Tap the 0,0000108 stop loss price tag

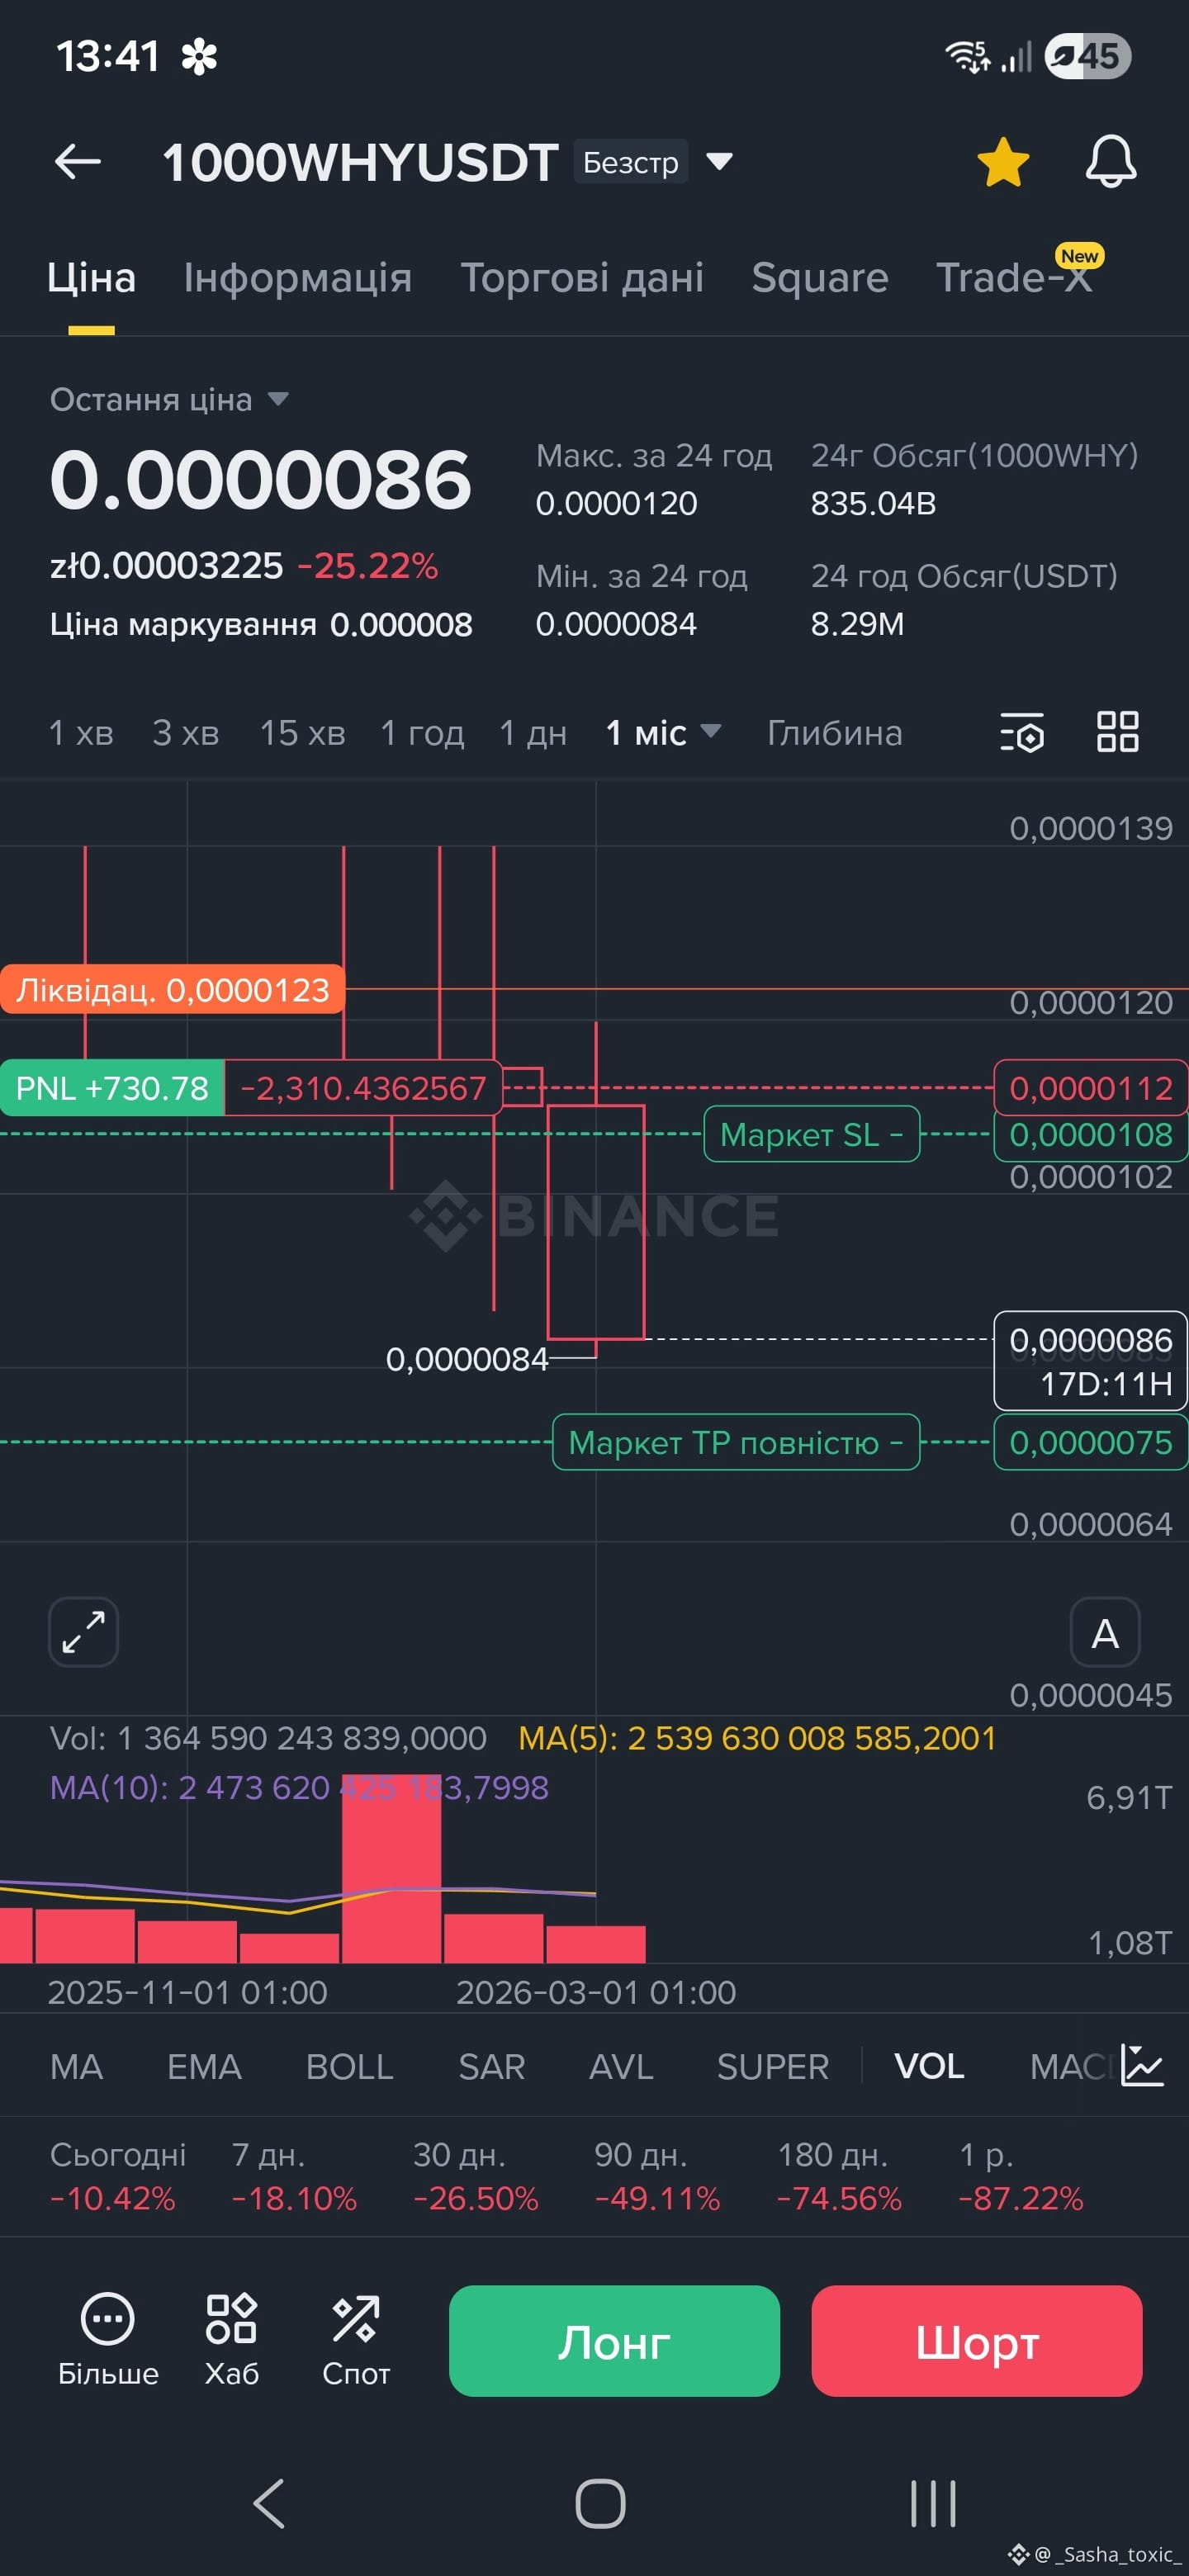tap(1091, 1135)
